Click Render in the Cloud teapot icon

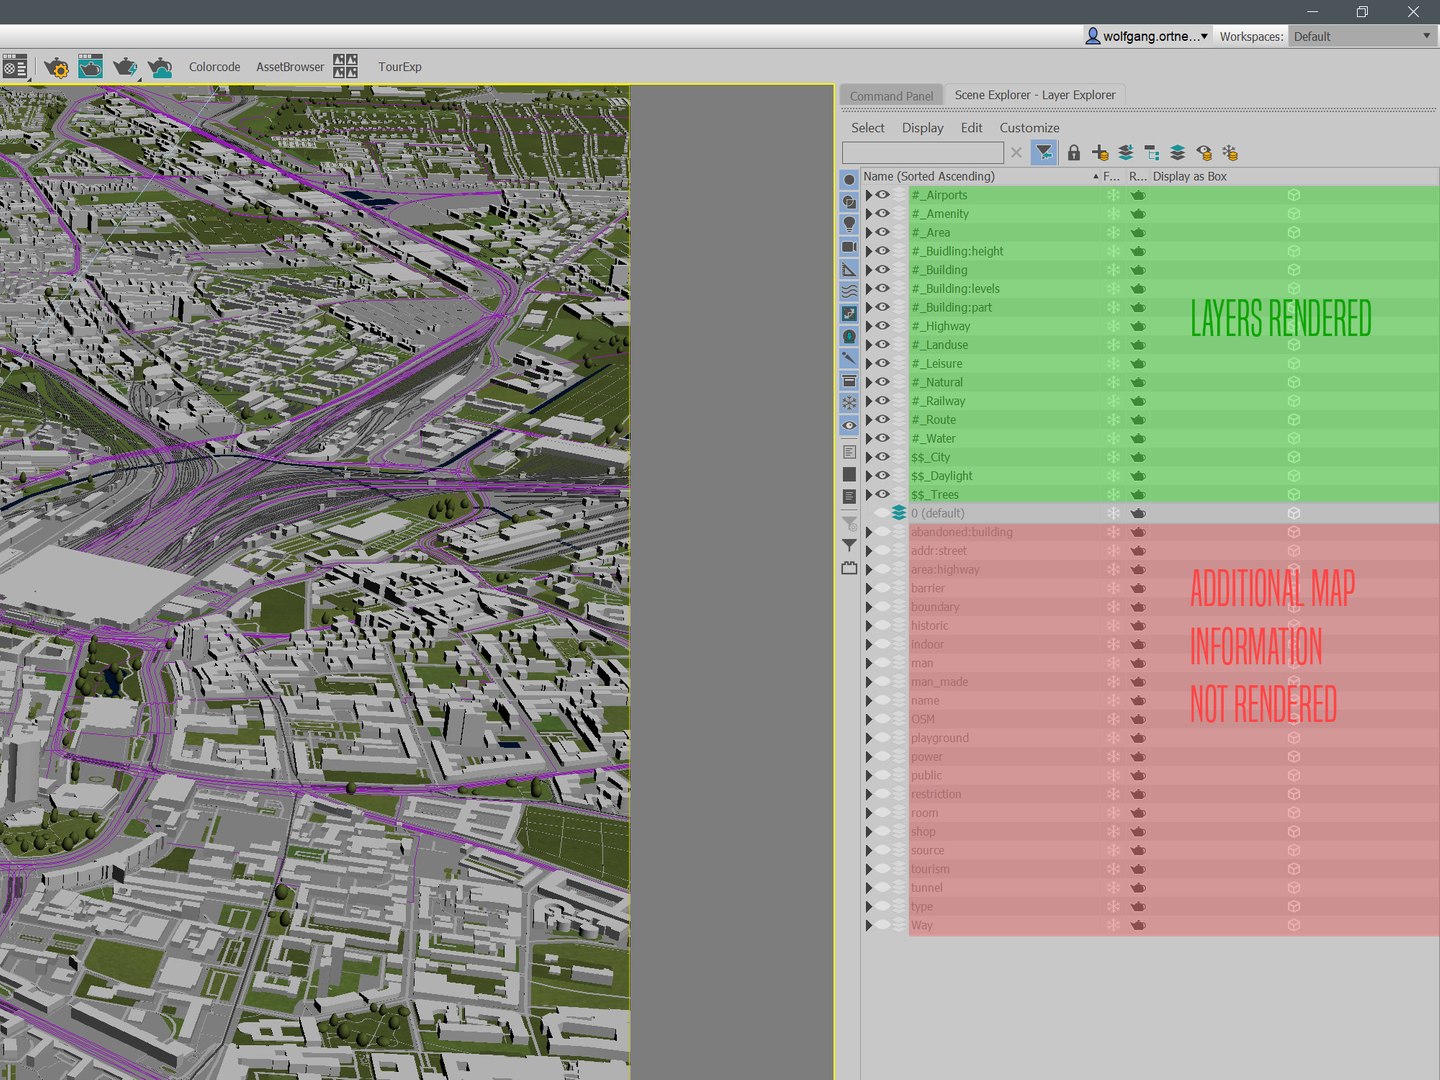pyautogui.click(x=160, y=67)
